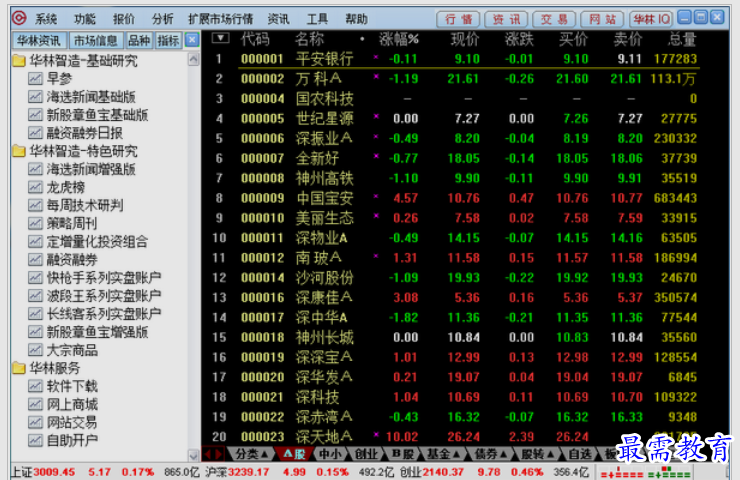The width and height of the screenshot is (740, 480).
Task: Click chart icon beside 早参
Action: (35, 79)
